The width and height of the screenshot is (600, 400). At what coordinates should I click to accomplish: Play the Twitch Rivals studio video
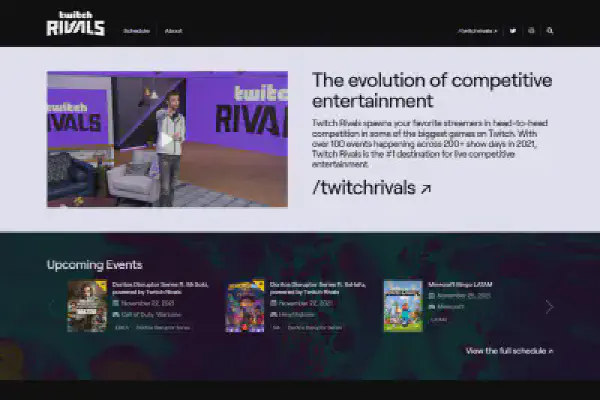(x=167, y=139)
